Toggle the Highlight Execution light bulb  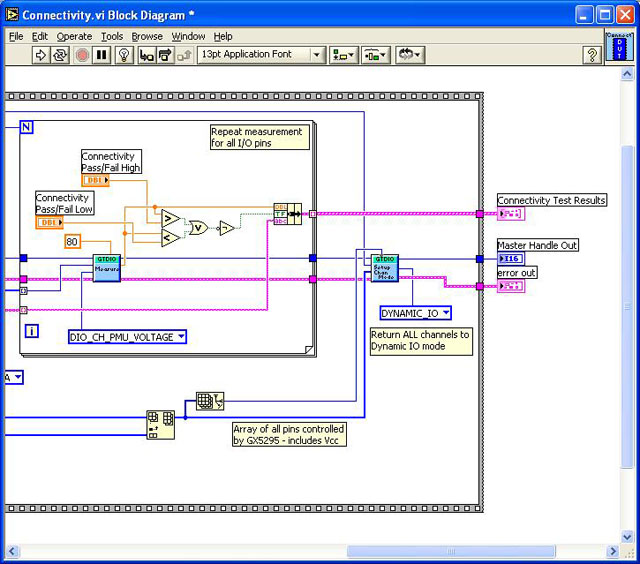[124, 55]
